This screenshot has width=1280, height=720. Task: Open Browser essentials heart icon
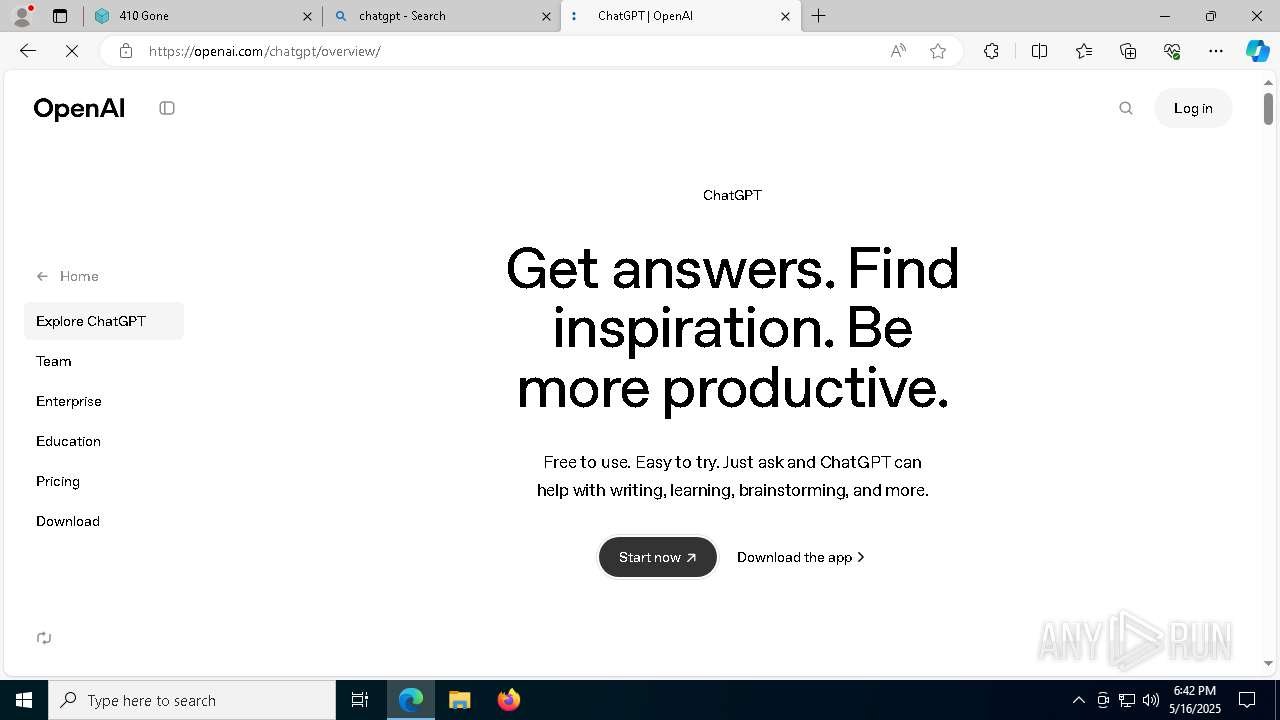(1172, 51)
